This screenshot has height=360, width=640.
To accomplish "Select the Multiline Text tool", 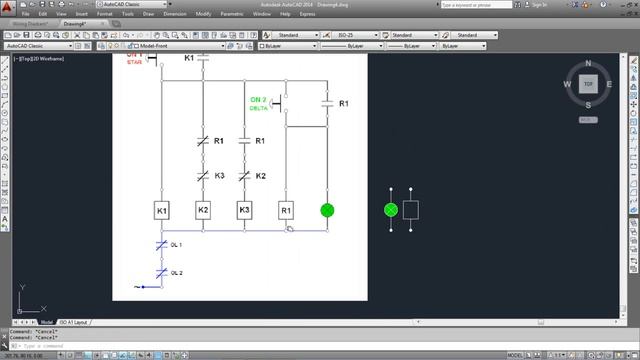I will coord(5,219).
